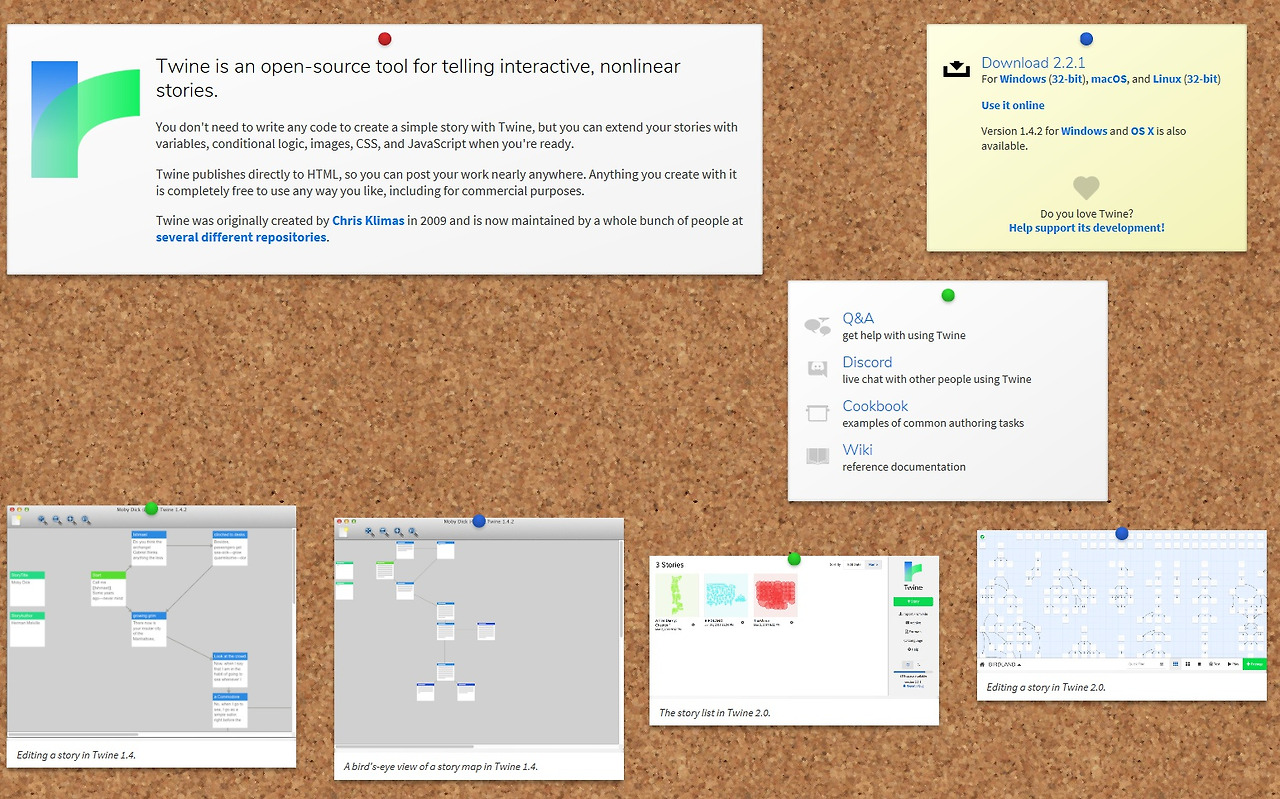Screen dimensions: 1280x799
Task: Open the Cookbook link
Action: click(x=875, y=406)
